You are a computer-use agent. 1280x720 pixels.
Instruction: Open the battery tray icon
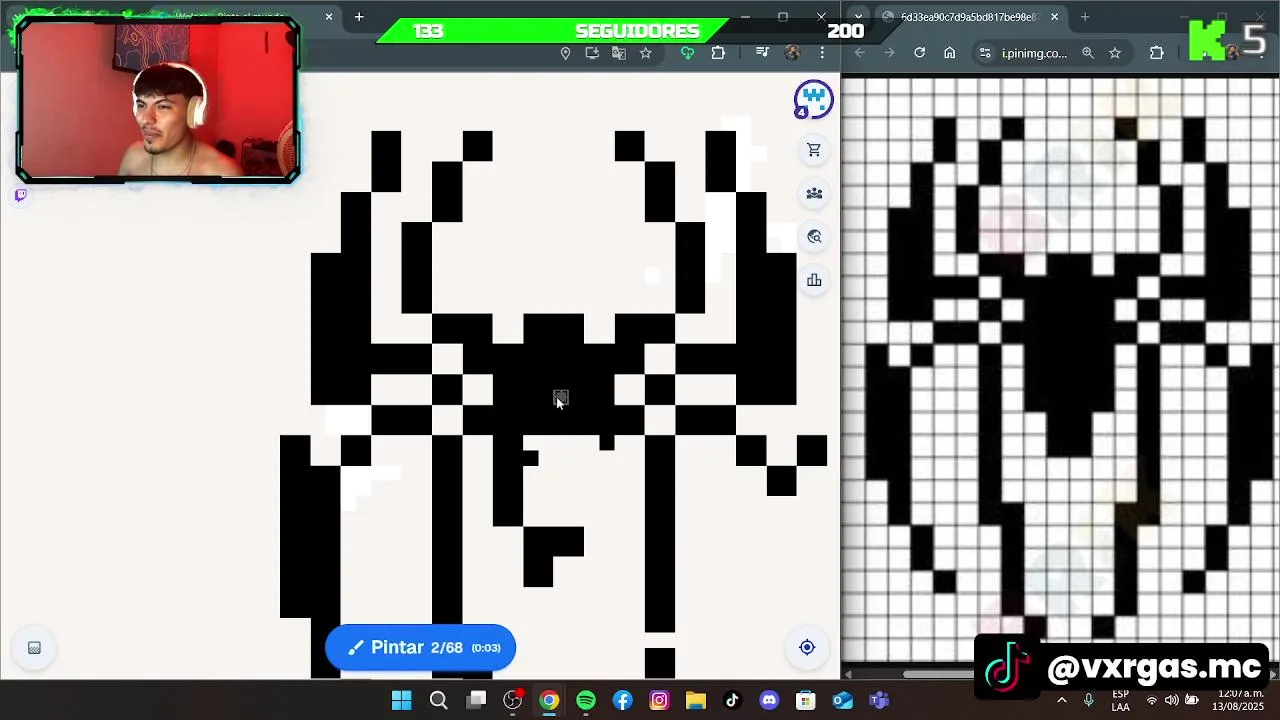point(1192,700)
